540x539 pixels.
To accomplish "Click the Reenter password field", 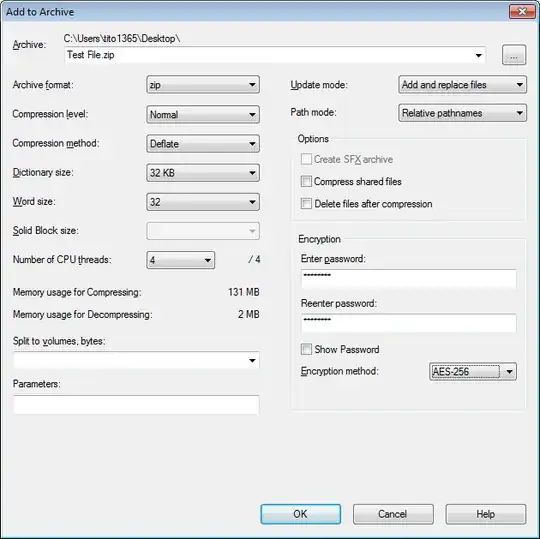I will tap(408, 323).
